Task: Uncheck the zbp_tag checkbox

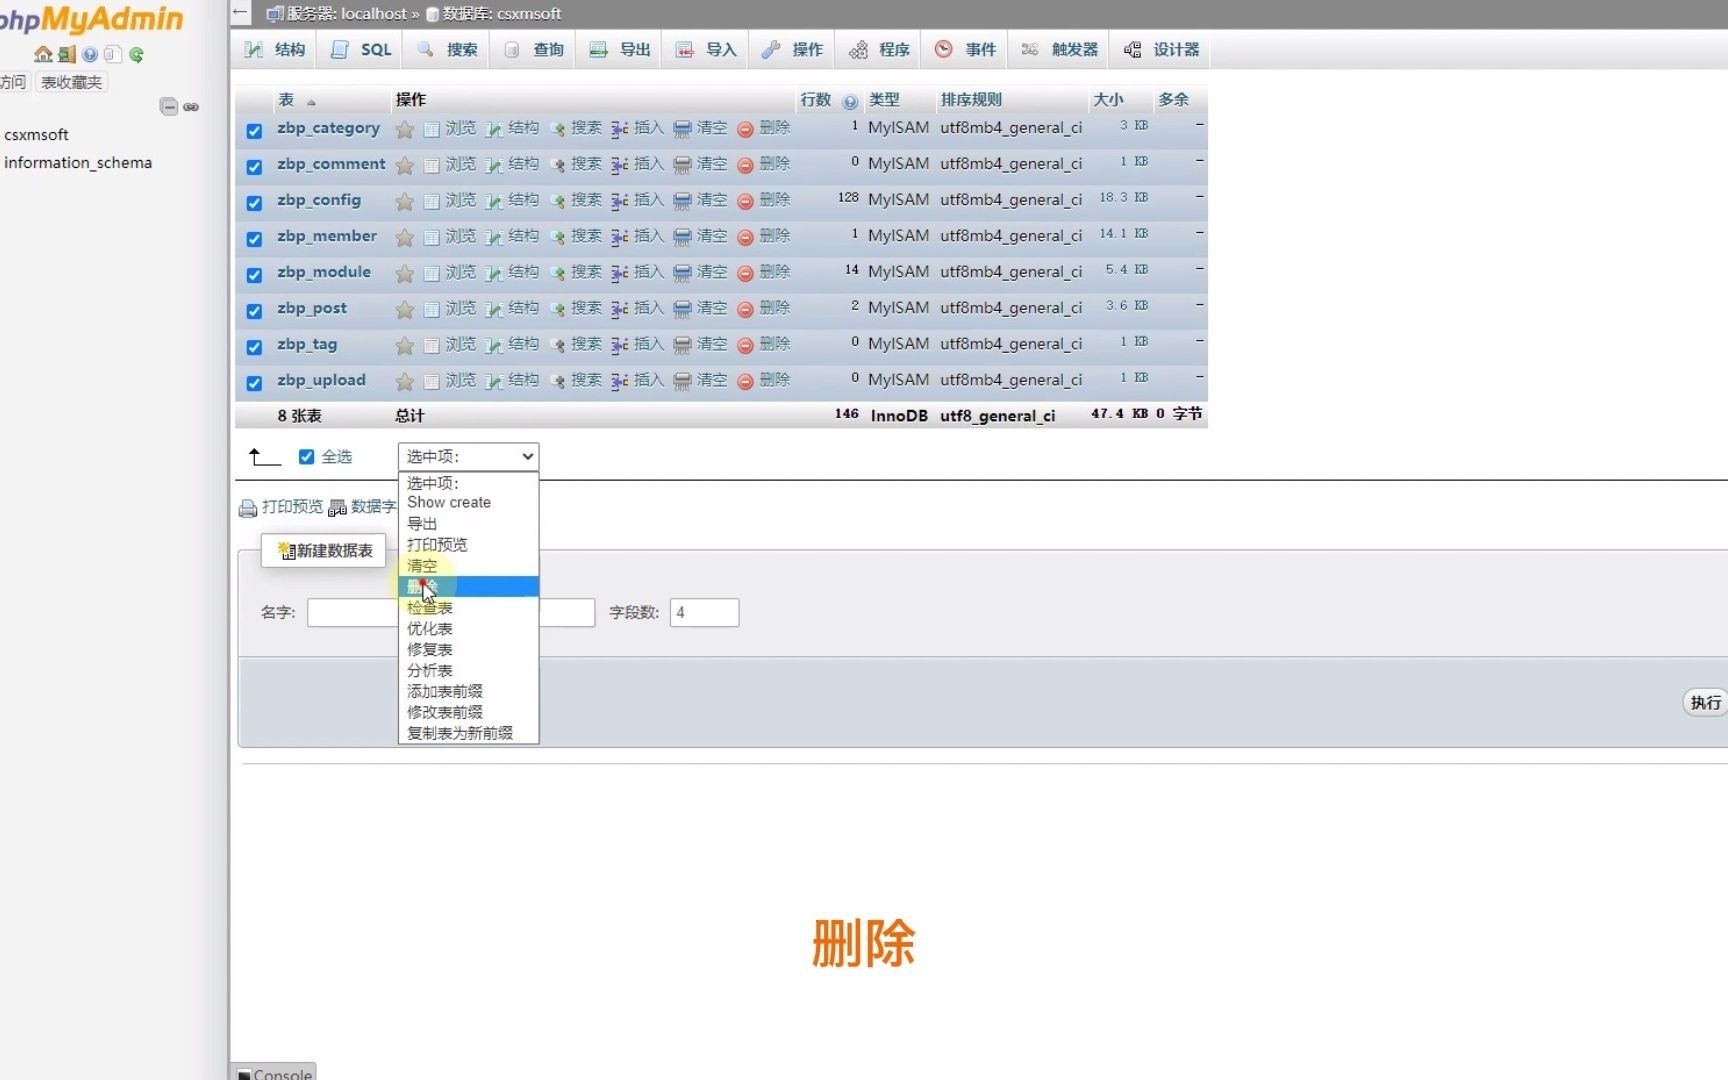Action: (254, 346)
